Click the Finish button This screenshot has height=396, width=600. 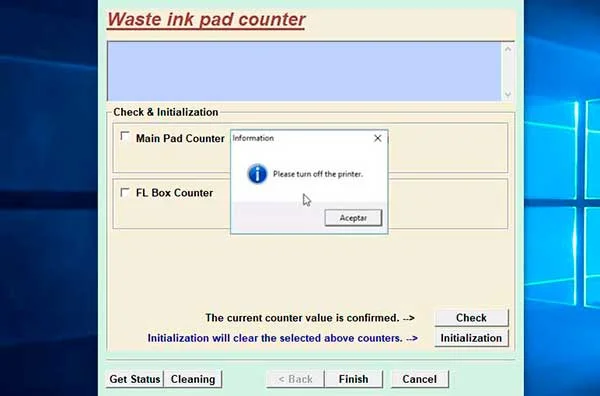pos(353,379)
